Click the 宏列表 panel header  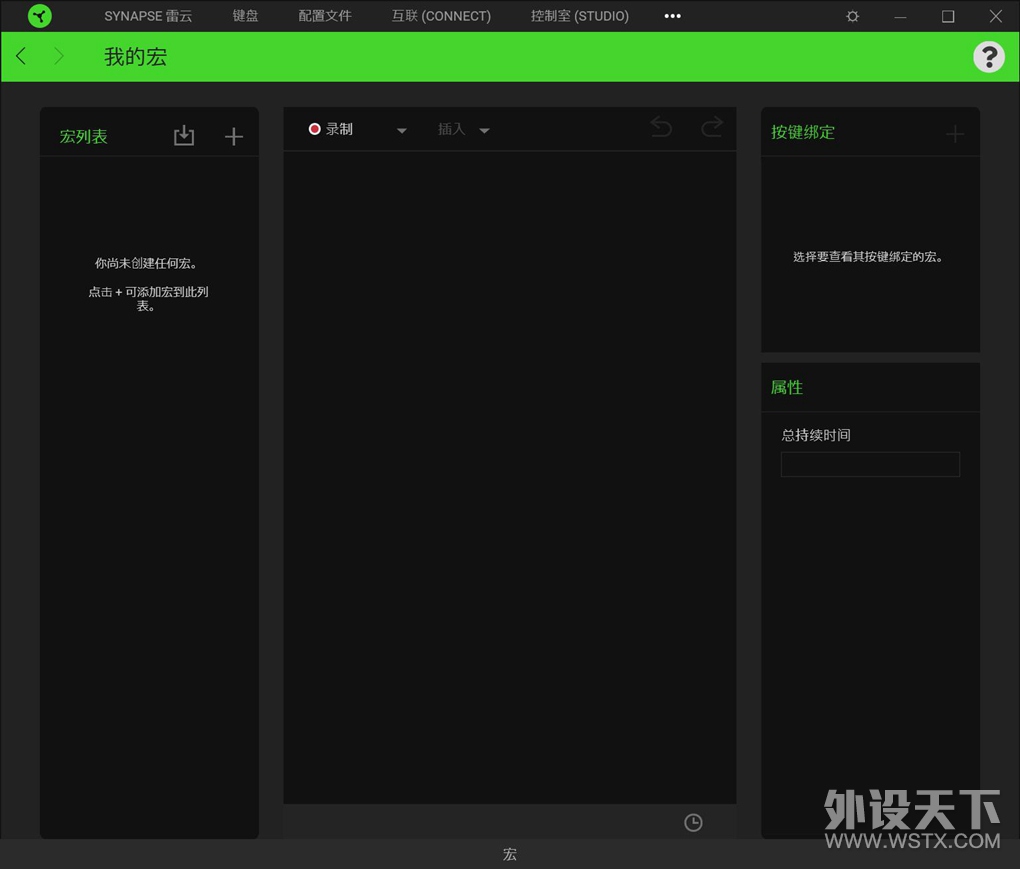pyautogui.click(x=83, y=136)
